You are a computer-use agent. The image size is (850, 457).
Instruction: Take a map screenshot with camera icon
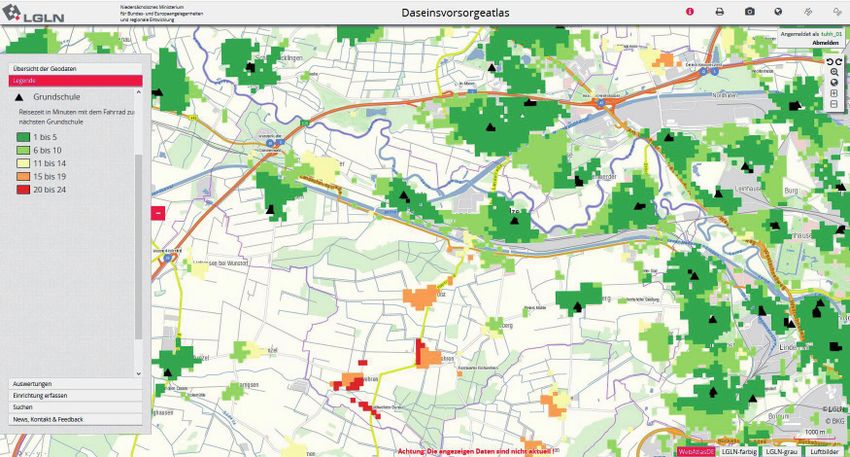pyautogui.click(x=749, y=11)
